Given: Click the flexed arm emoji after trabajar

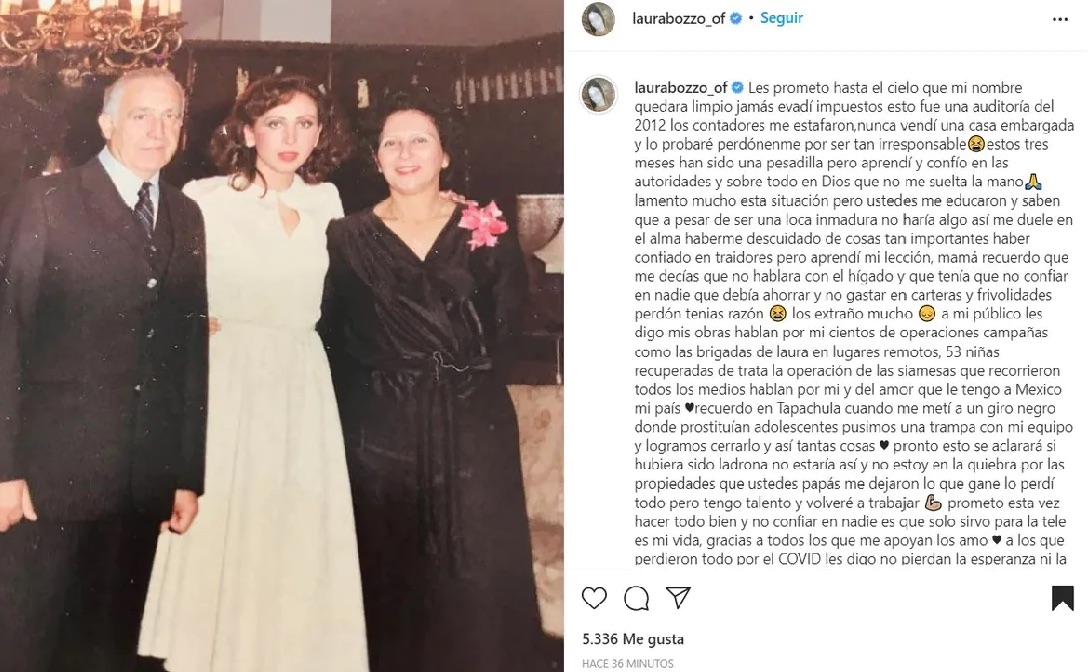Looking at the screenshot, I should 932,502.
